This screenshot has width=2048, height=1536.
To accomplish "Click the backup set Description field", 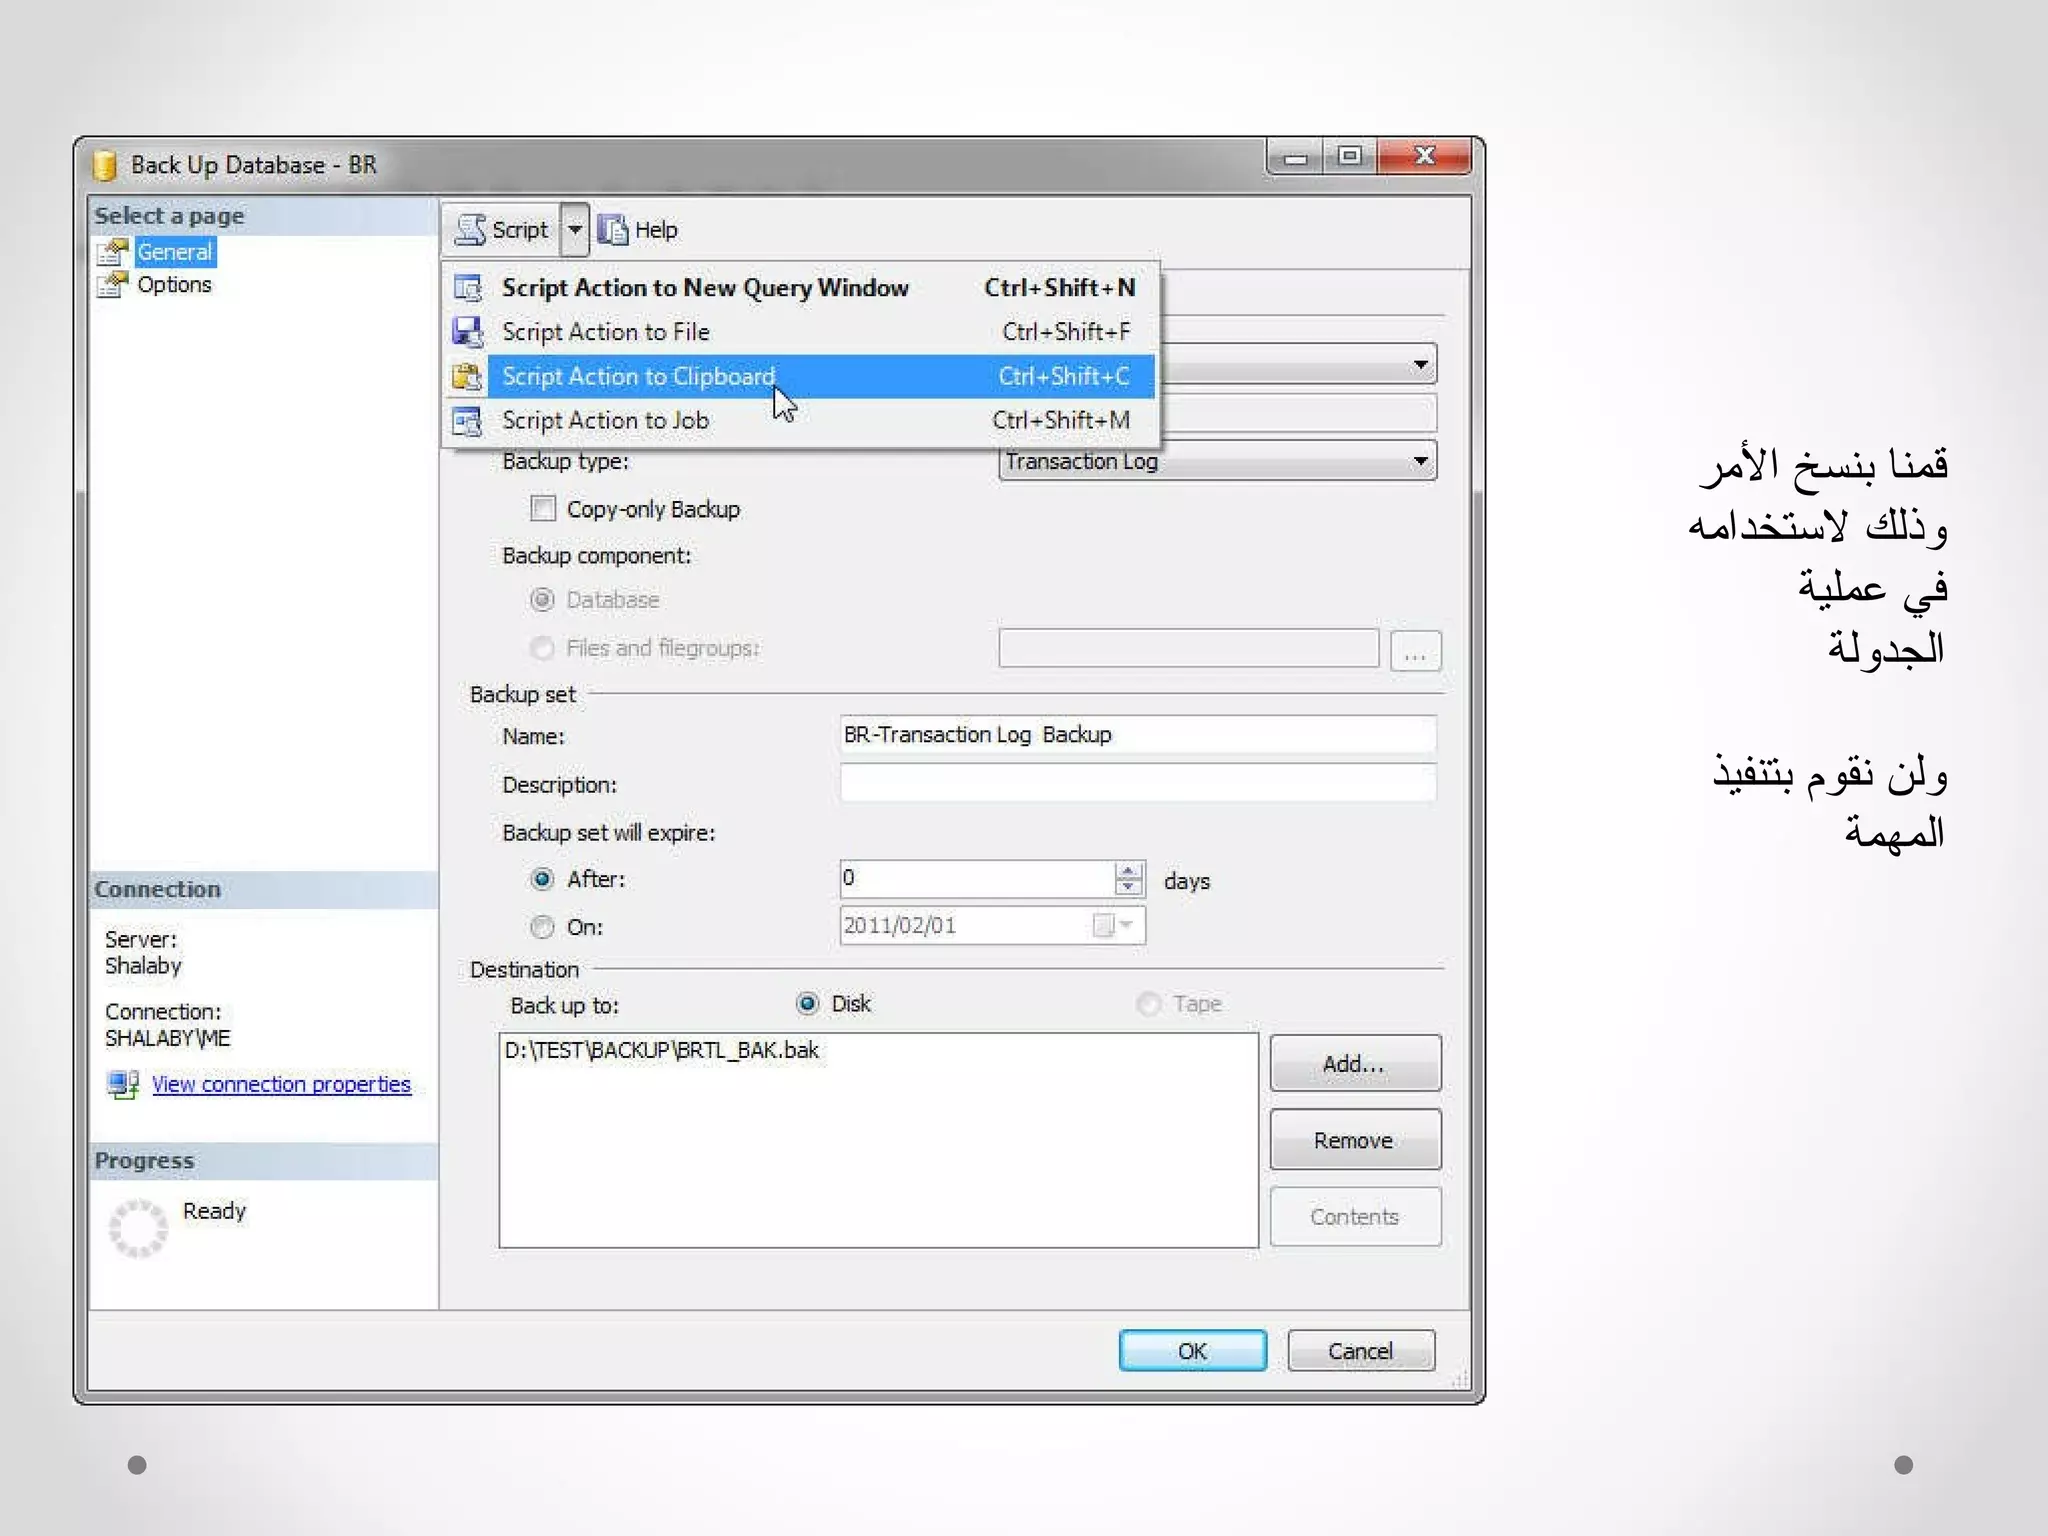I will 1137,784.
